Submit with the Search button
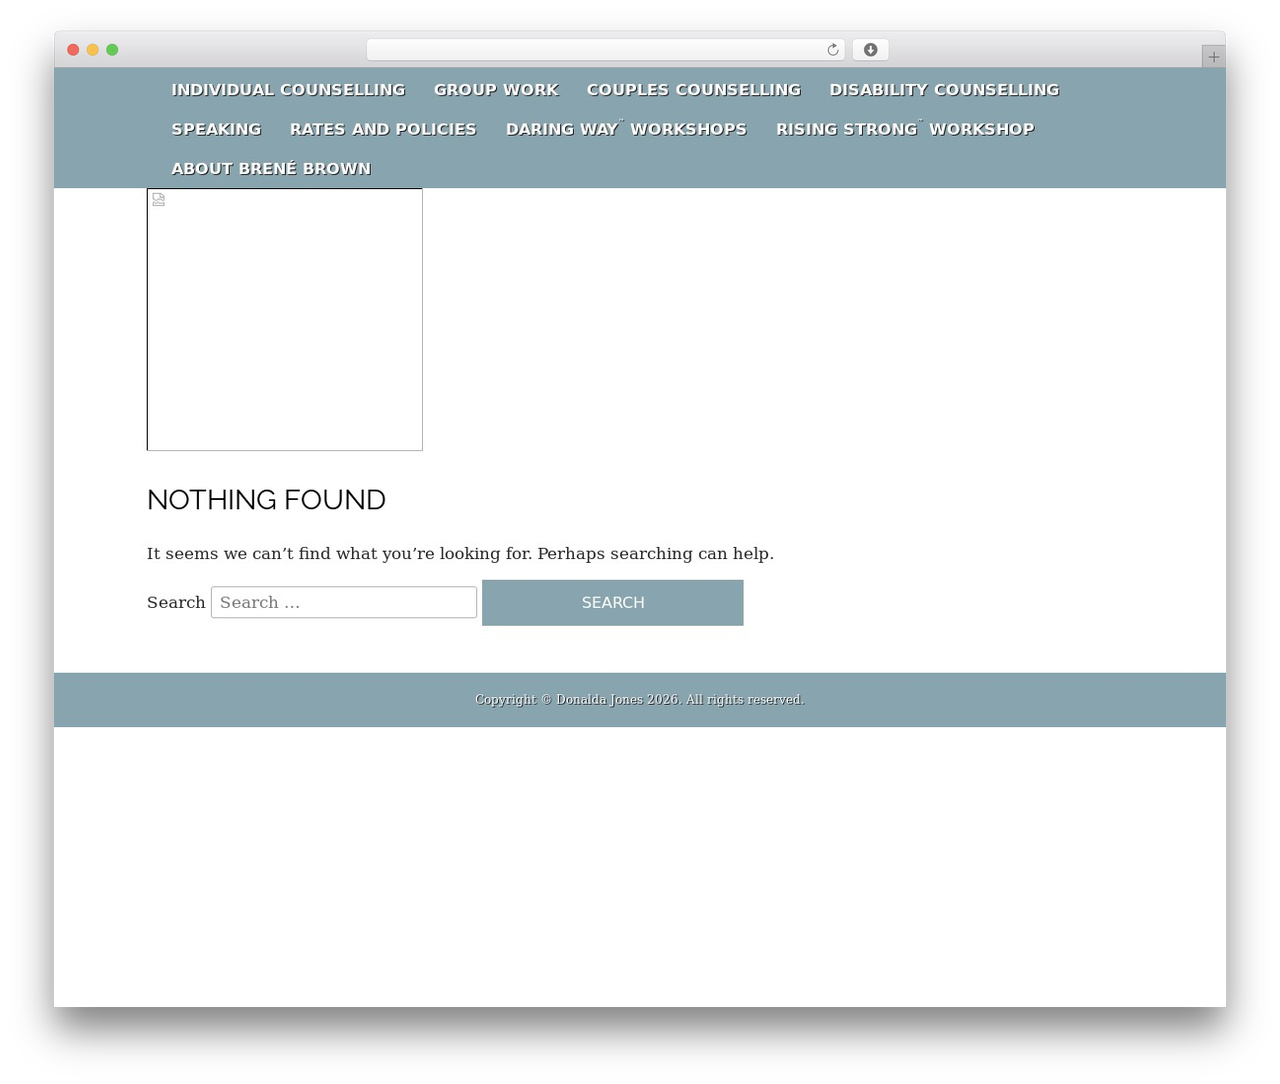Viewport: 1280px width, 1084px height. click(x=613, y=603)
